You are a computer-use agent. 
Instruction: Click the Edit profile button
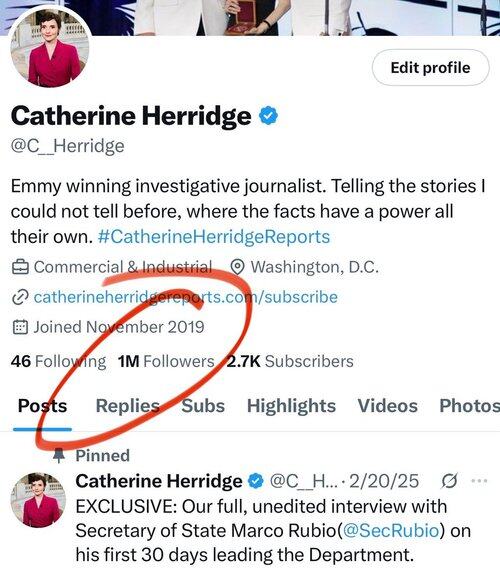pyautogui.click(x=431, y=68)
